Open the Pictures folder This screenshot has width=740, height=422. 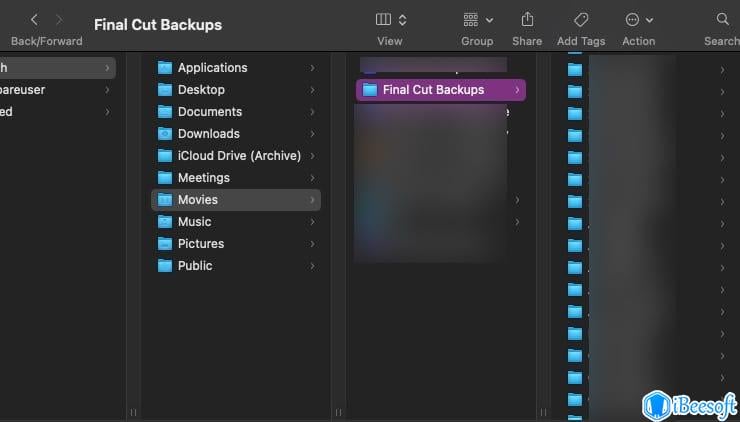tap(200, 244)
